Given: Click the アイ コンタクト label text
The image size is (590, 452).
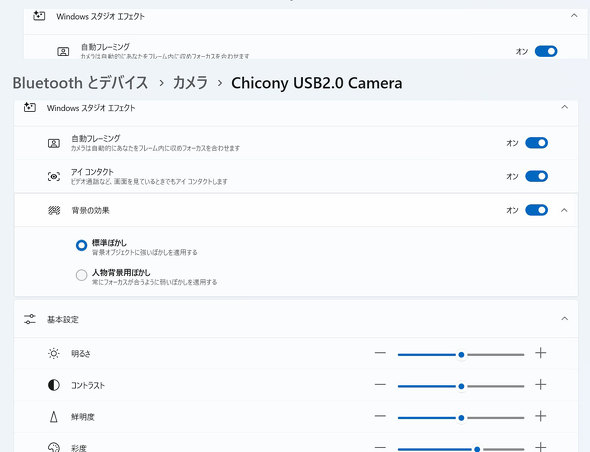Looking at the screenshot, I should 92,172.
